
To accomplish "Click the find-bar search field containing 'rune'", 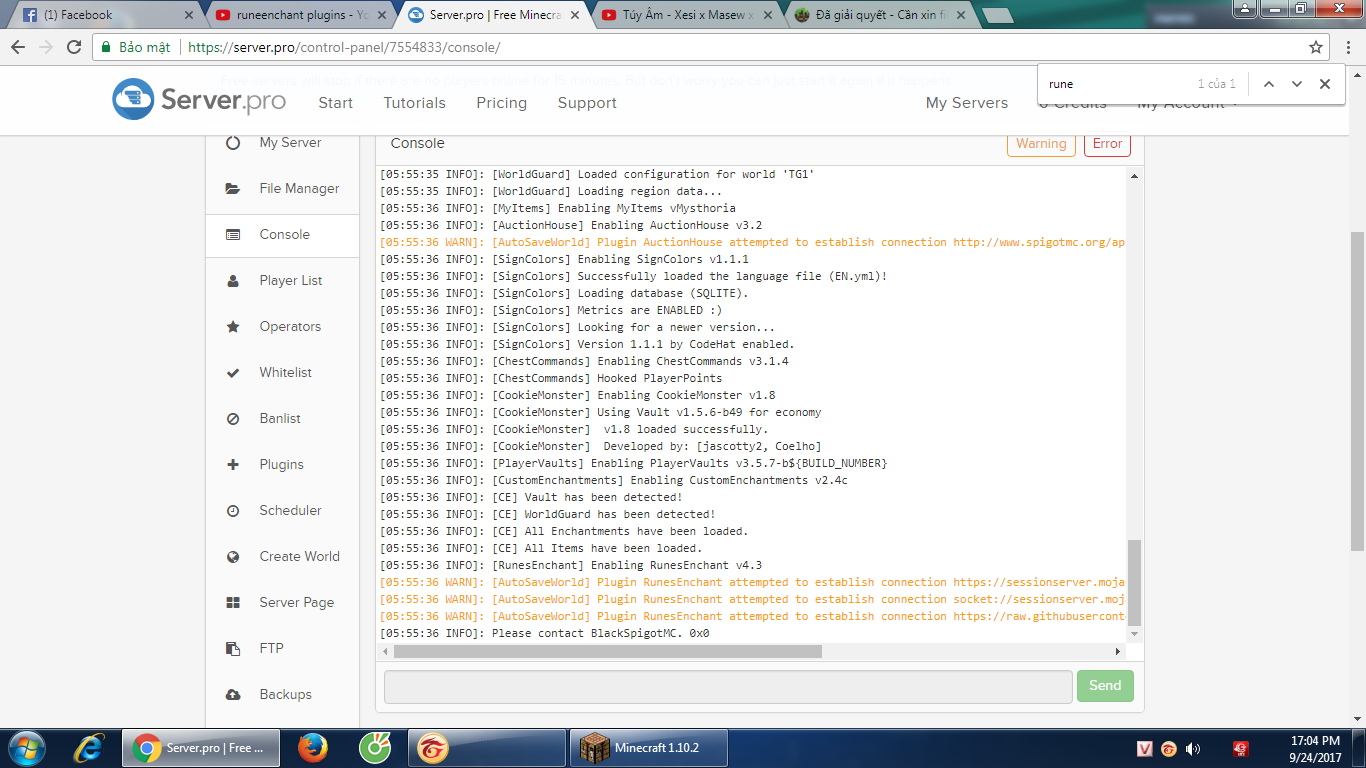I will 1115,84.
